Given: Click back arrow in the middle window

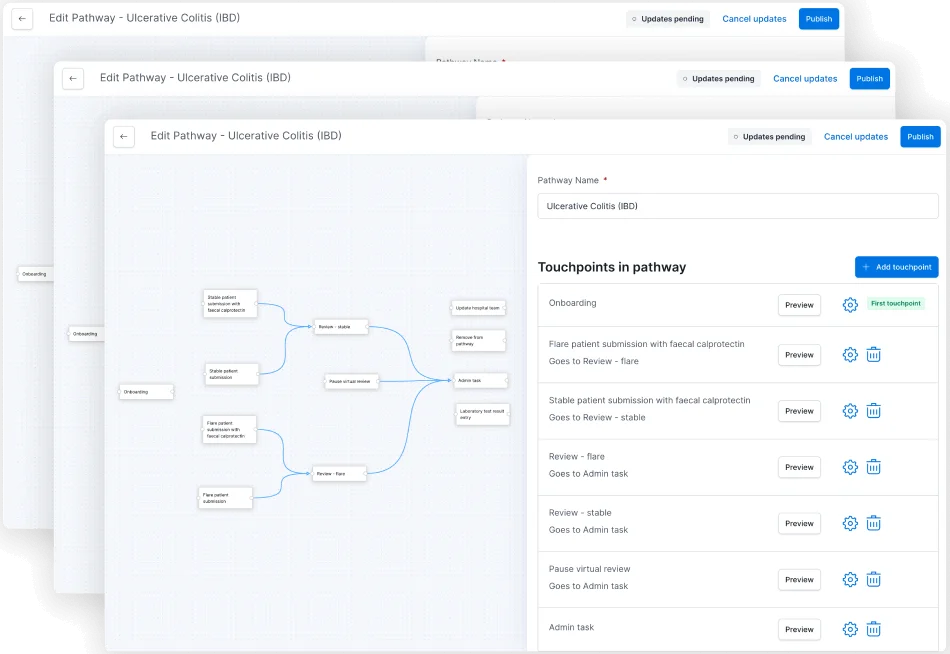Looking at the screenshot, I should pyautogui.click(x=73, y=78).
